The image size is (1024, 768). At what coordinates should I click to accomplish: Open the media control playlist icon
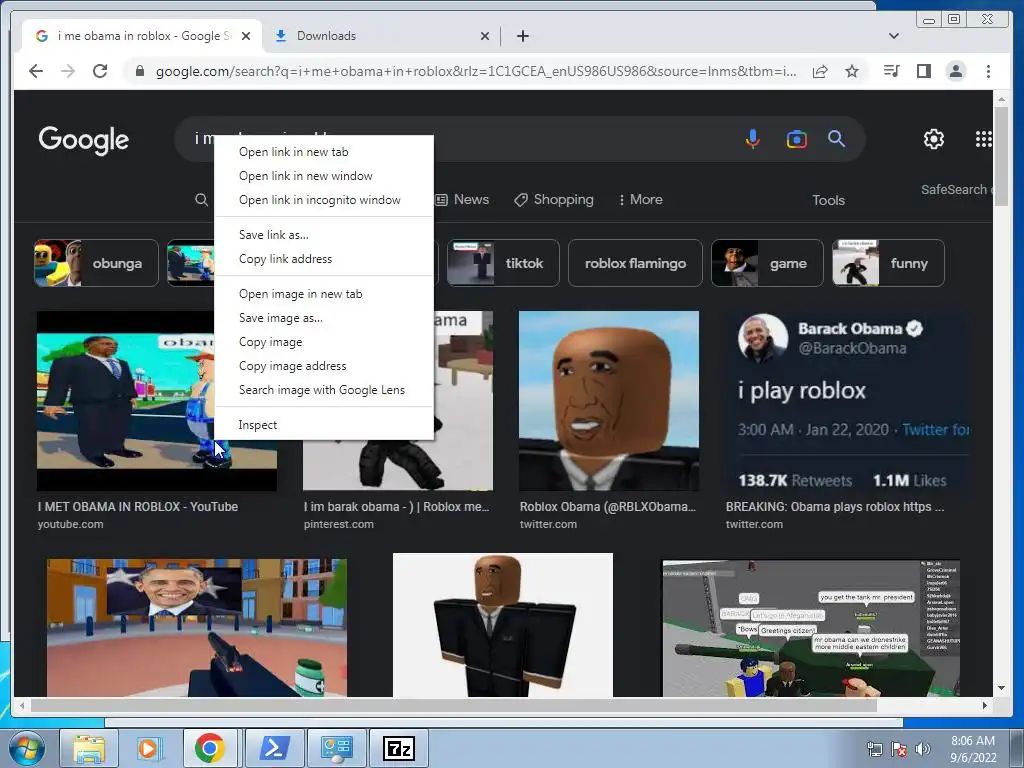(891, 71)
